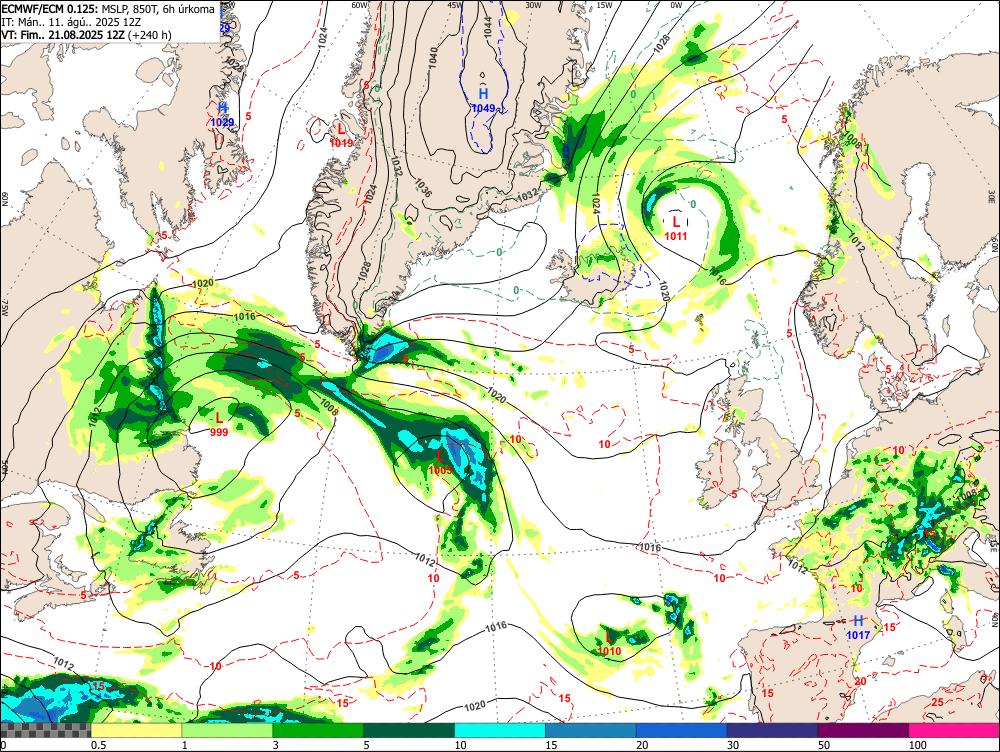The width and height of the screenshot is (1000, 752).
Task: Select the checkered 0–0.5 legend segment
Action: (x=45, y=730)
